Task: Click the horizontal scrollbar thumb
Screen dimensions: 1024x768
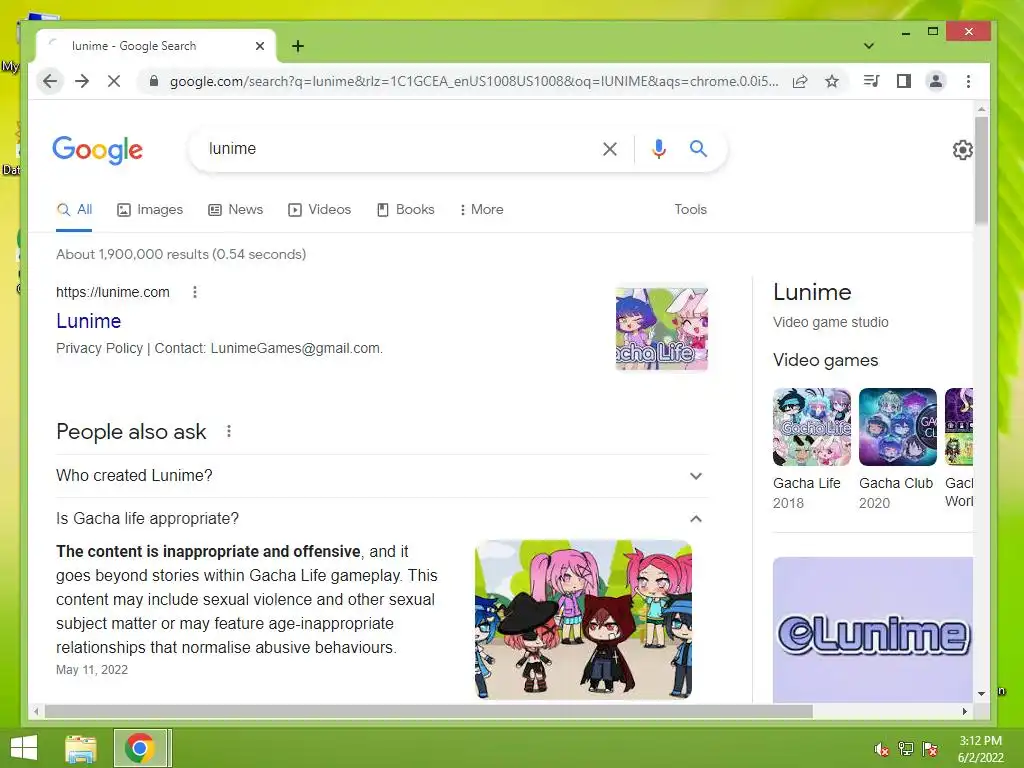Action: 428,711
